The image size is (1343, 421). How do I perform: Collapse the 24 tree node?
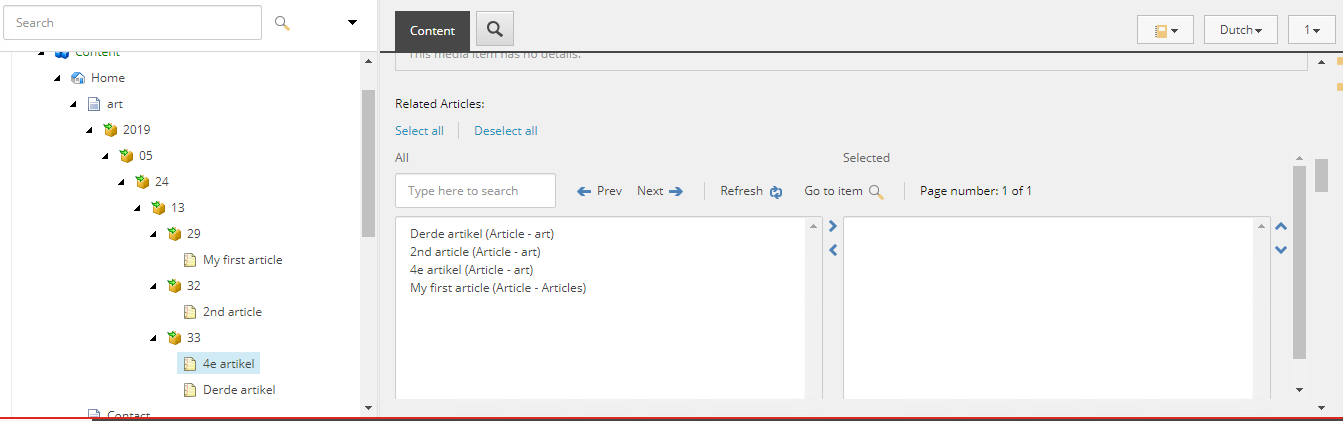tap(122, 182)
